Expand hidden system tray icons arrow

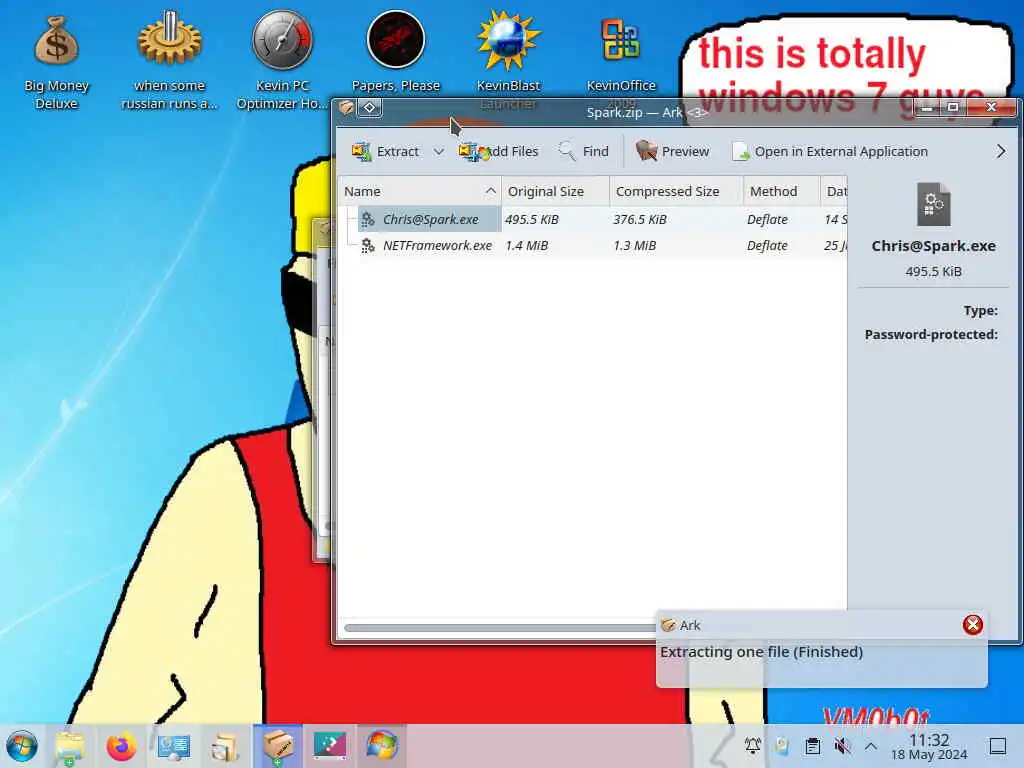pos(871,745)
